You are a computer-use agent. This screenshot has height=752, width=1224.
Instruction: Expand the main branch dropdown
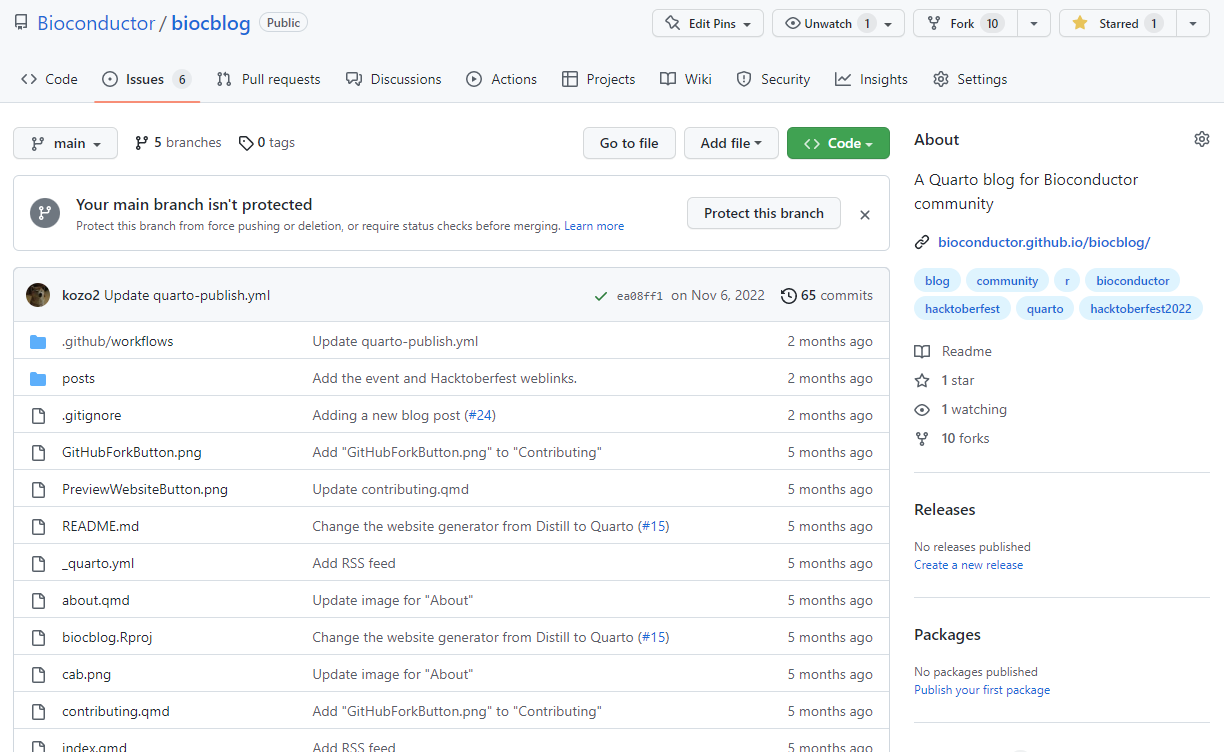tap(65, 143)
